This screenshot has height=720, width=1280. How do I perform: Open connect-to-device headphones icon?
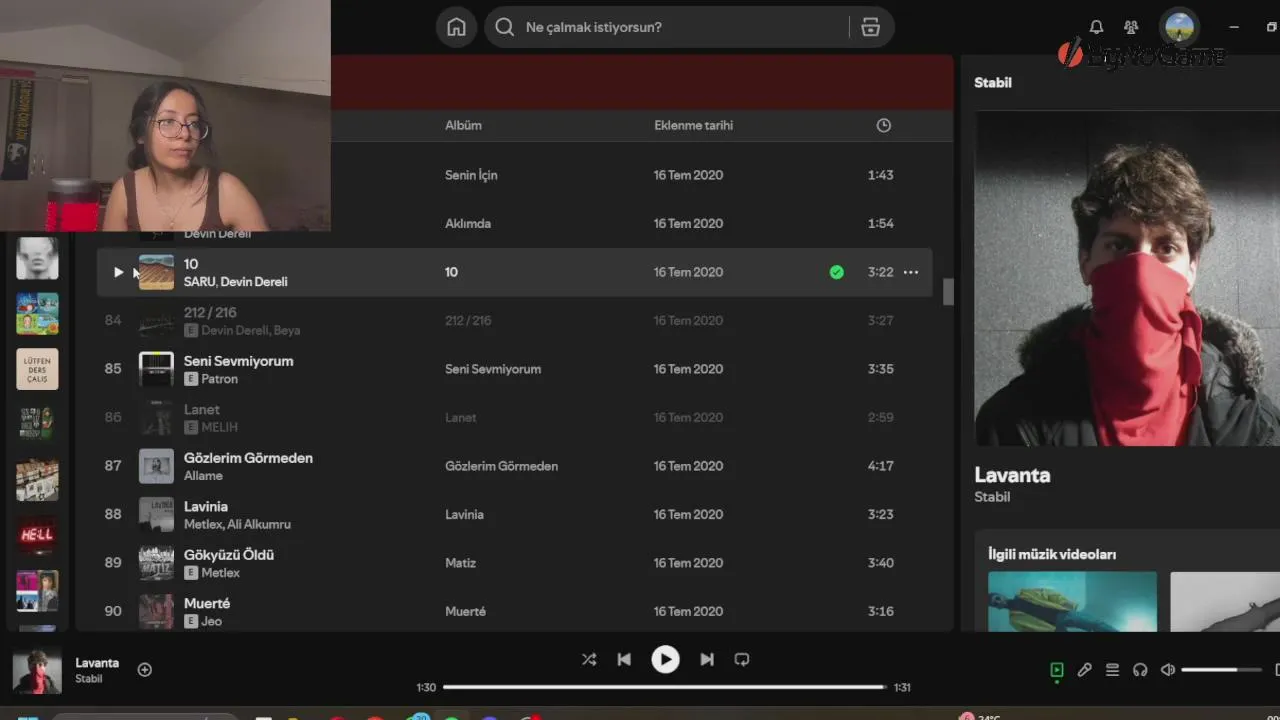tap(1140, 670)
